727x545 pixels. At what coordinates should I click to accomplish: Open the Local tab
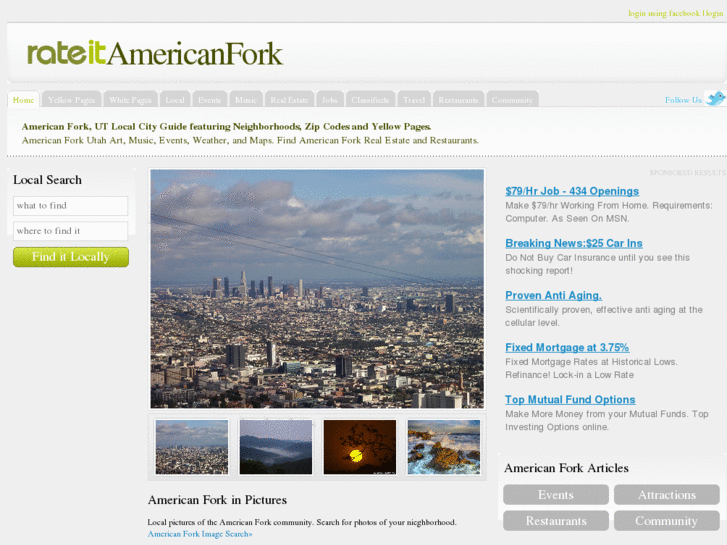(175, 100)
